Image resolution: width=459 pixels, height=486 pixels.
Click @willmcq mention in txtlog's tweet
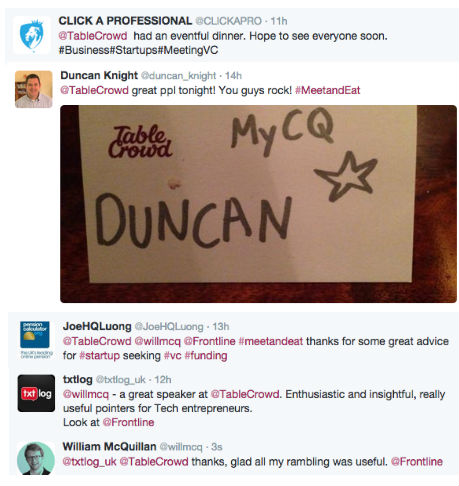point(86,394)
